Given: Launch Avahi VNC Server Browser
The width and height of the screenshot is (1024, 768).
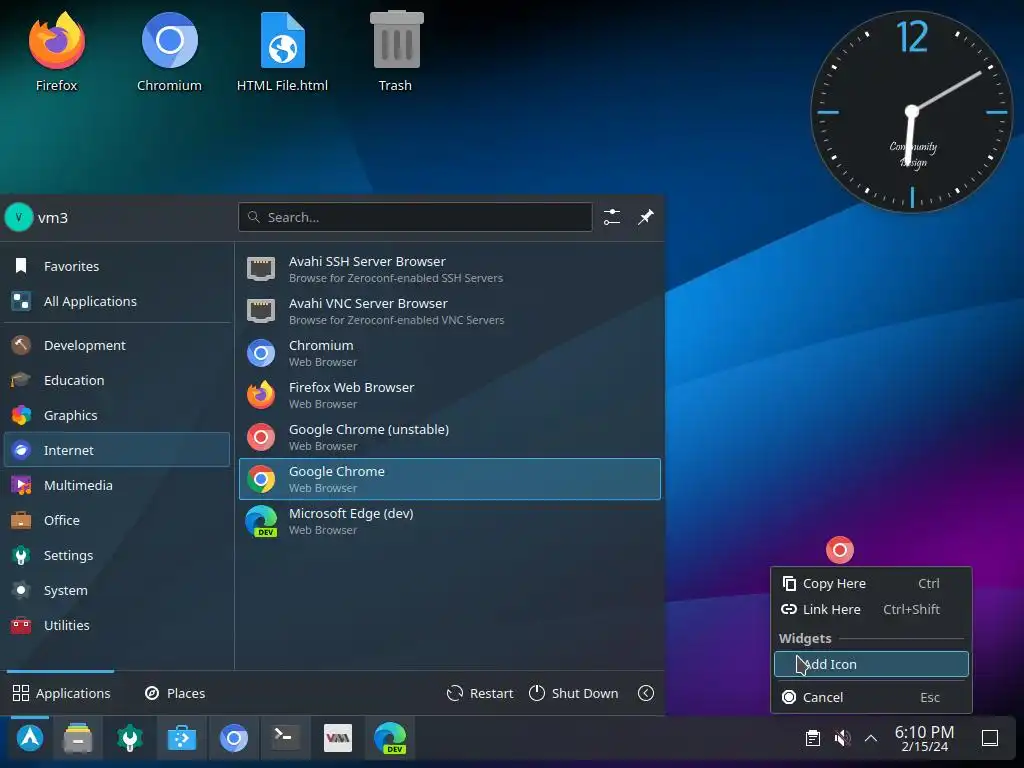Looking at the screenshot, I should tap(450, 311).
